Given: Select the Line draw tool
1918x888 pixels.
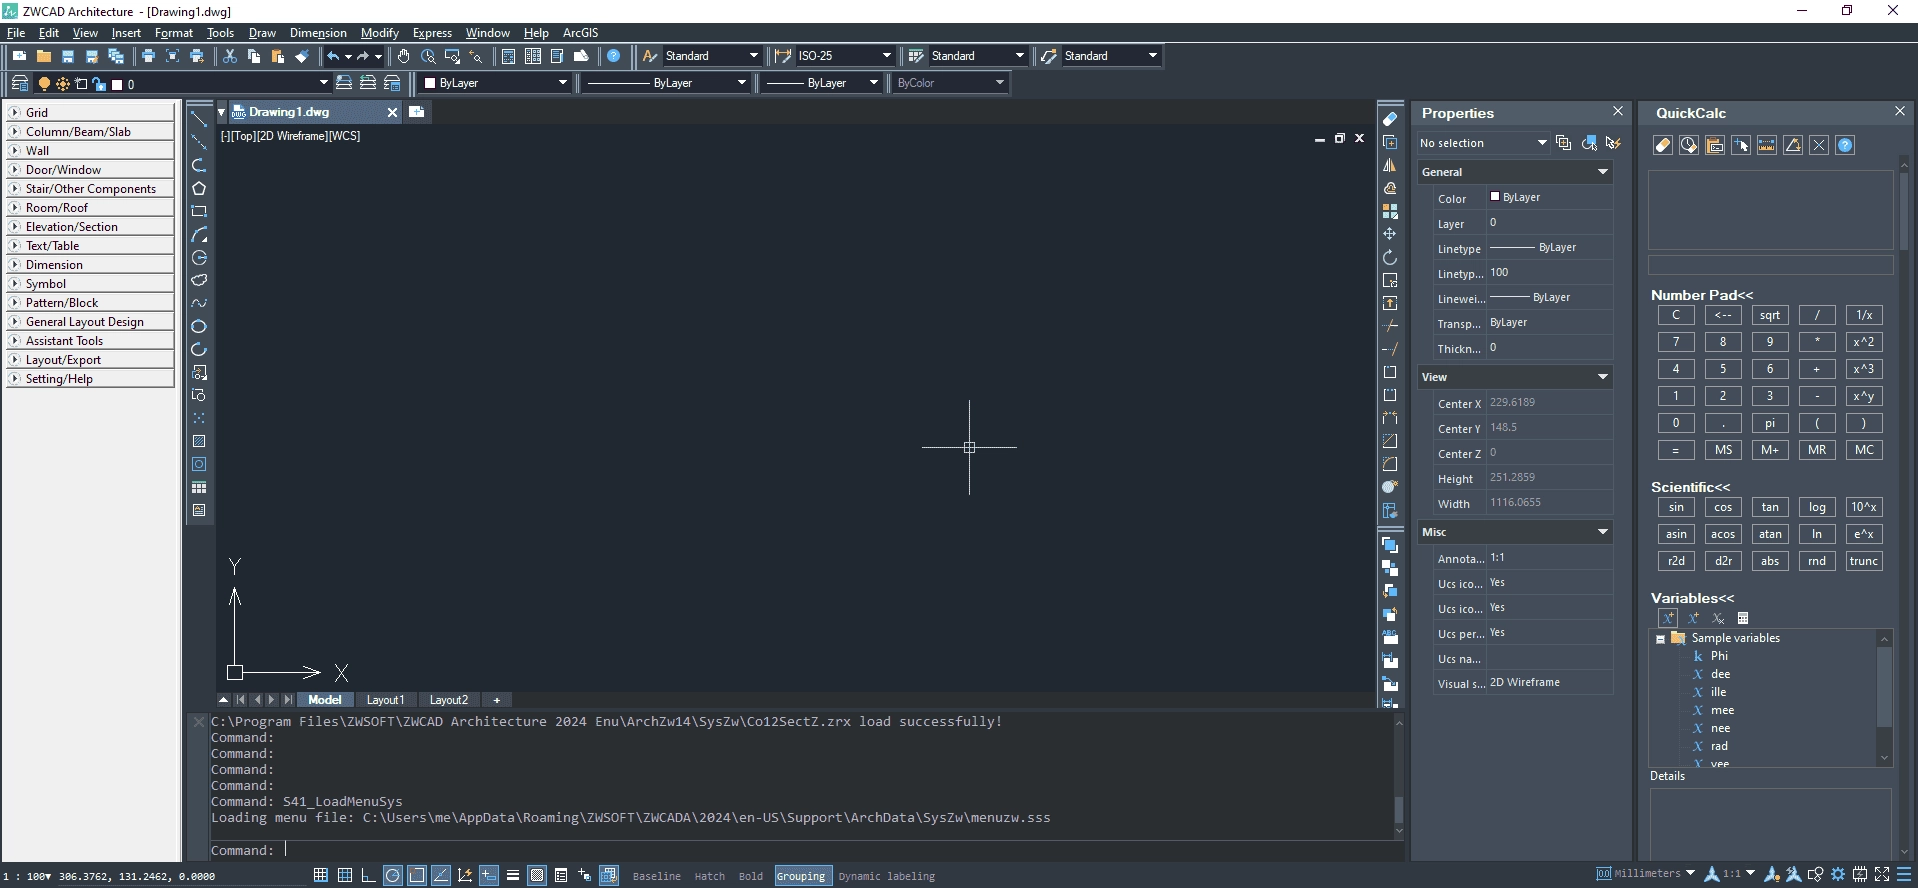Looking at the screenshot, I should coord(199,119).
